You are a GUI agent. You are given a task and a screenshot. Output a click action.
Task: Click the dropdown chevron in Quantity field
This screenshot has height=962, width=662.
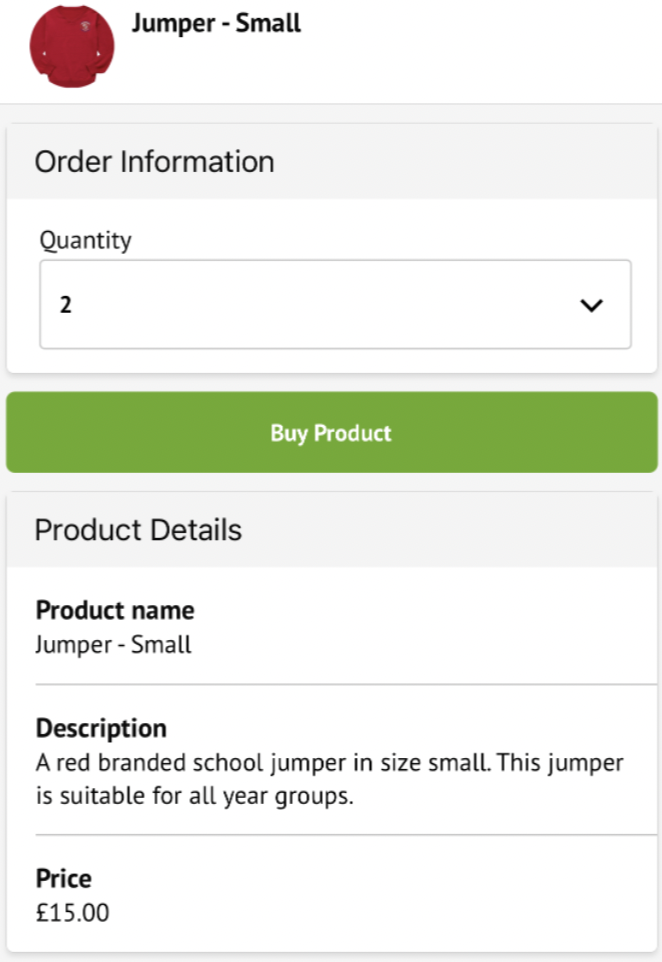(592, 306)
